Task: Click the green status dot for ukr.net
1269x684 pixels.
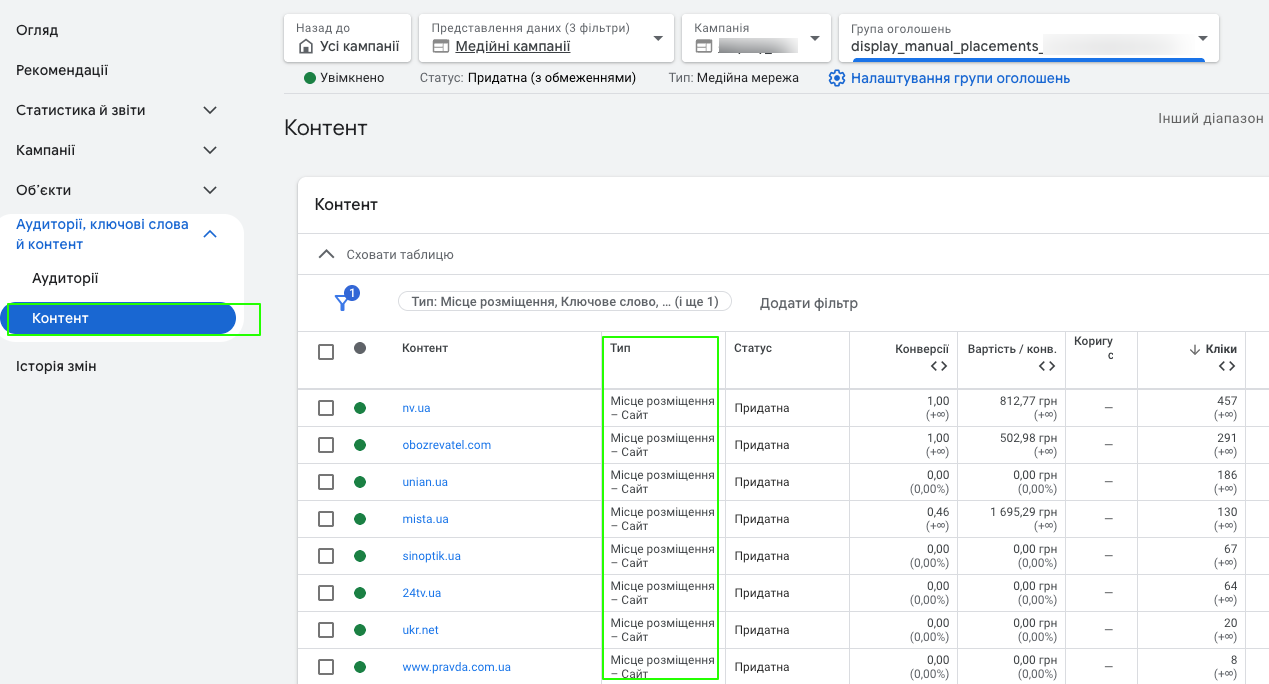Action: pyautogui.click(x=360, y=630)
